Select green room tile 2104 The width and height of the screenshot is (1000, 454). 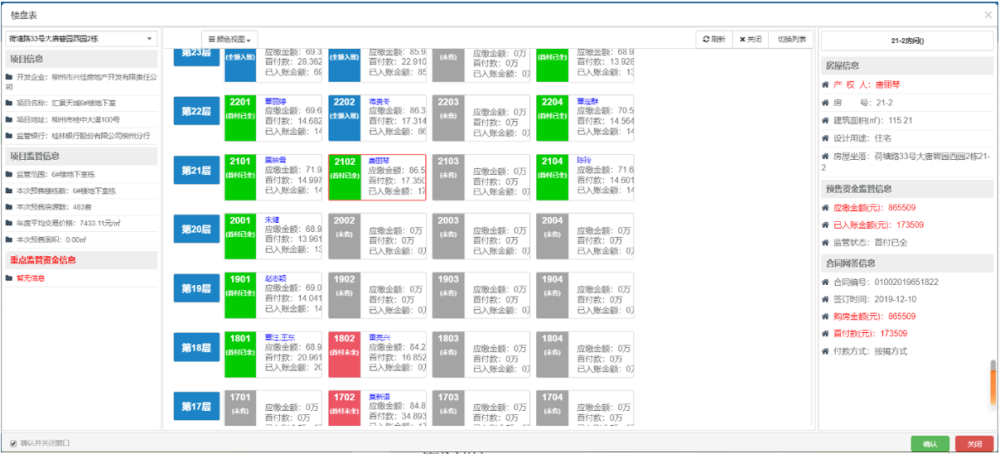[552, 177]
